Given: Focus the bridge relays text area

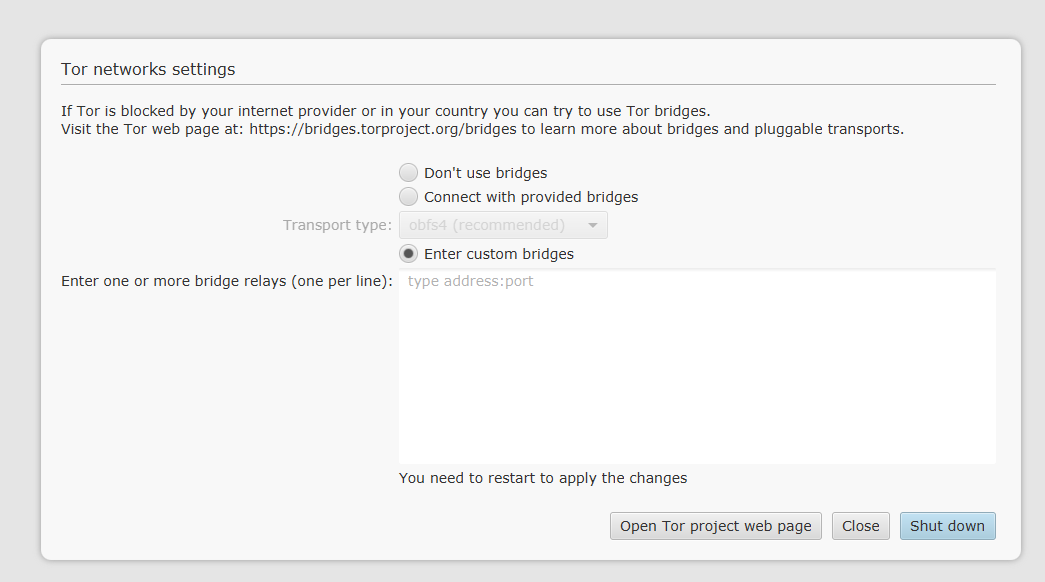Looking at the screenshot, I should [x=697, y=367].
